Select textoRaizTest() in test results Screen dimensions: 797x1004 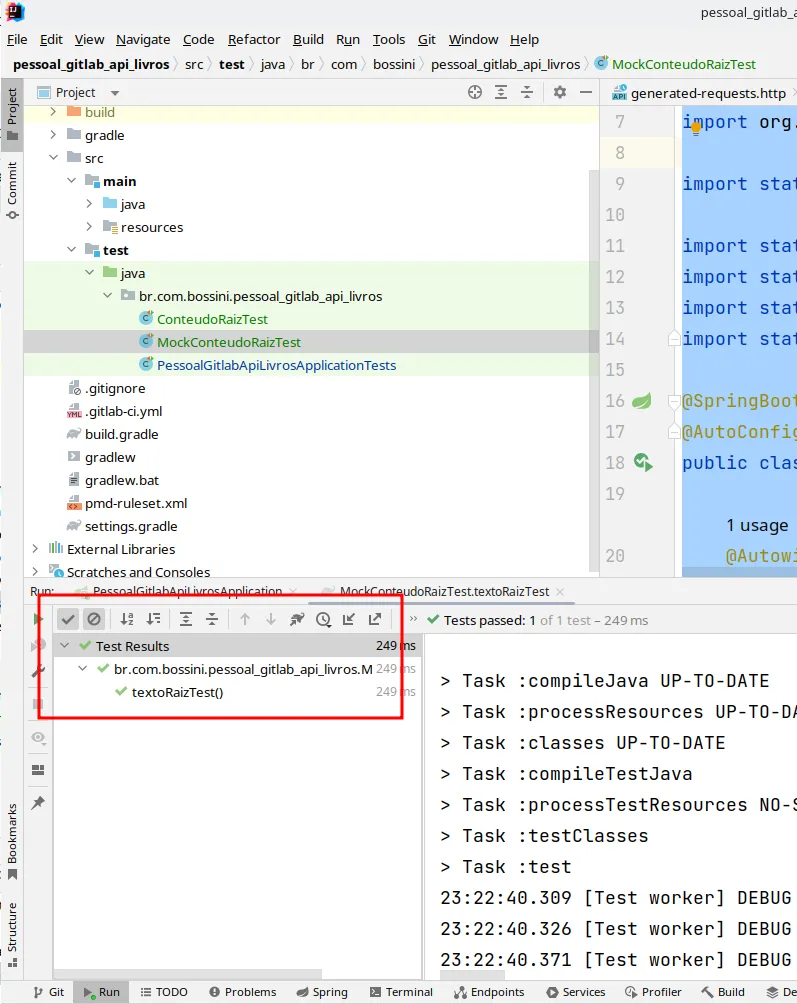[x=177, y=692]
